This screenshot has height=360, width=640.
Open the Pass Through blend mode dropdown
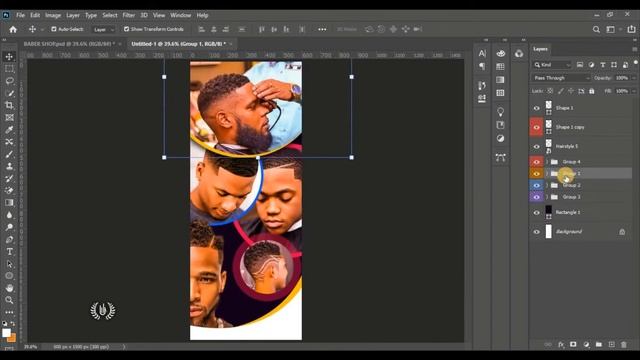[x=561, y=78]
